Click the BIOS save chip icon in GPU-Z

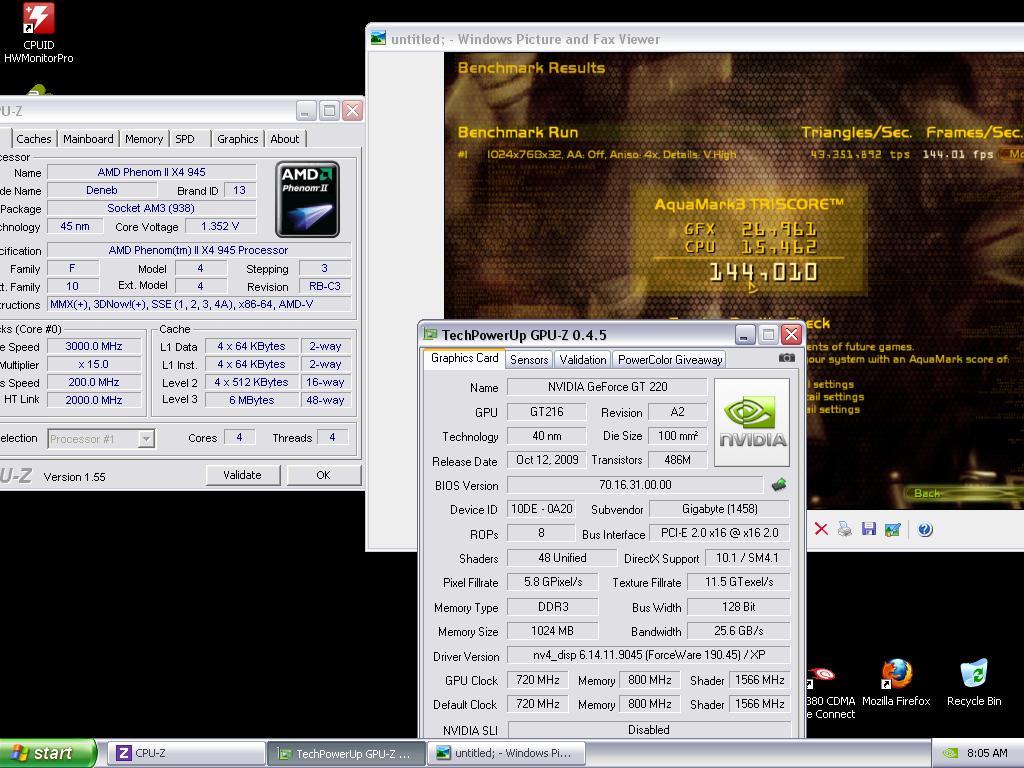[x=779, y=485]
